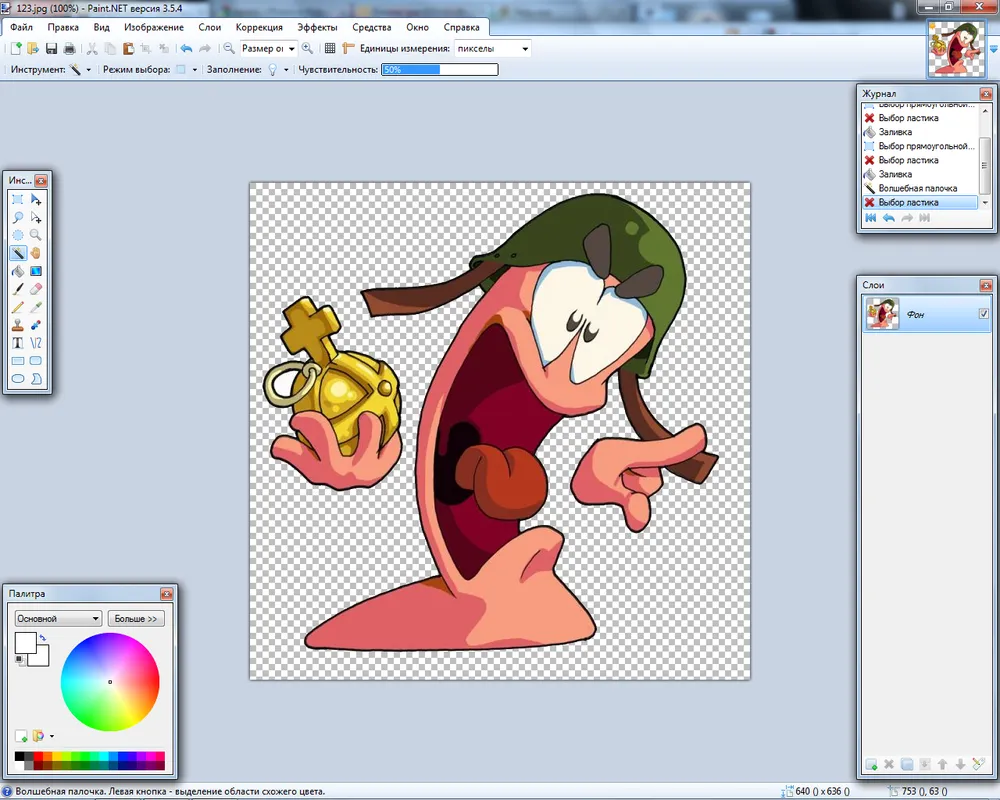Pick the Text tool
The height and width of the screenshot is (800, 1000).
[18, 343]
